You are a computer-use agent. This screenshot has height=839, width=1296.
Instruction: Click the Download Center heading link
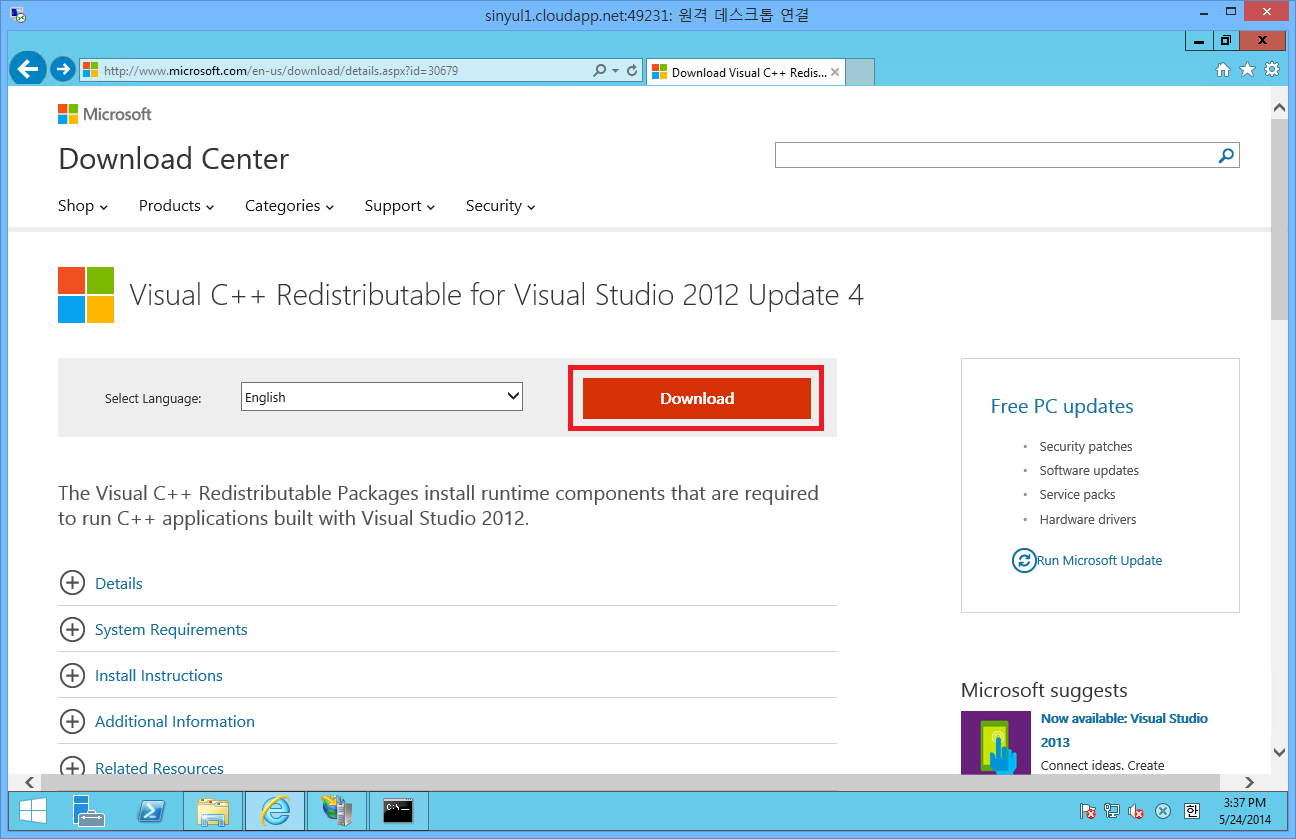pos(174,159)
